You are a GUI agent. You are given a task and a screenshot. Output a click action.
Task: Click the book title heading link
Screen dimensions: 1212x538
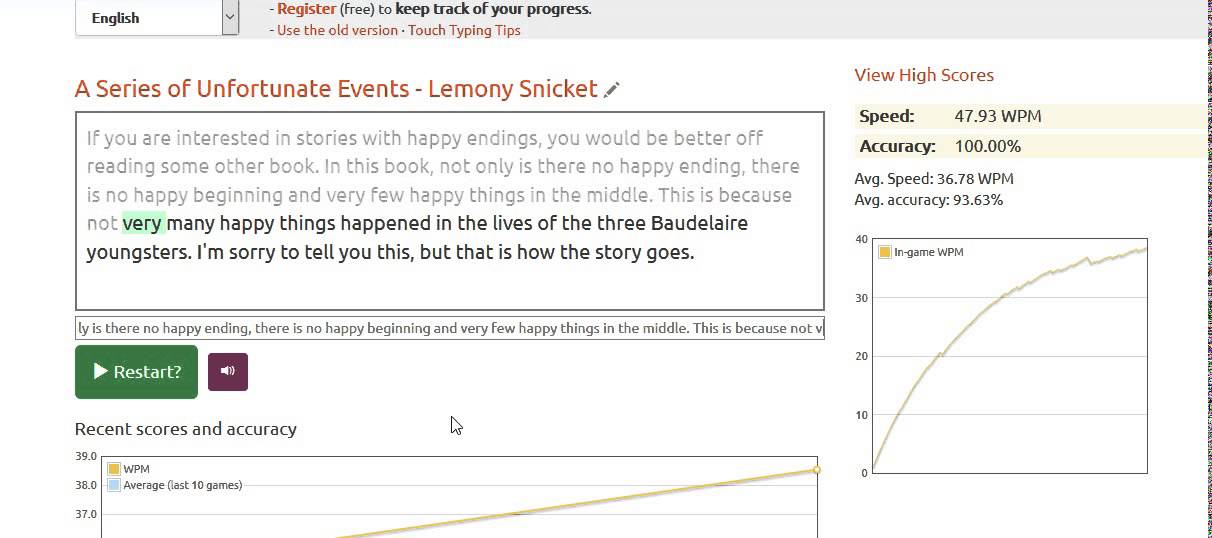336,89
